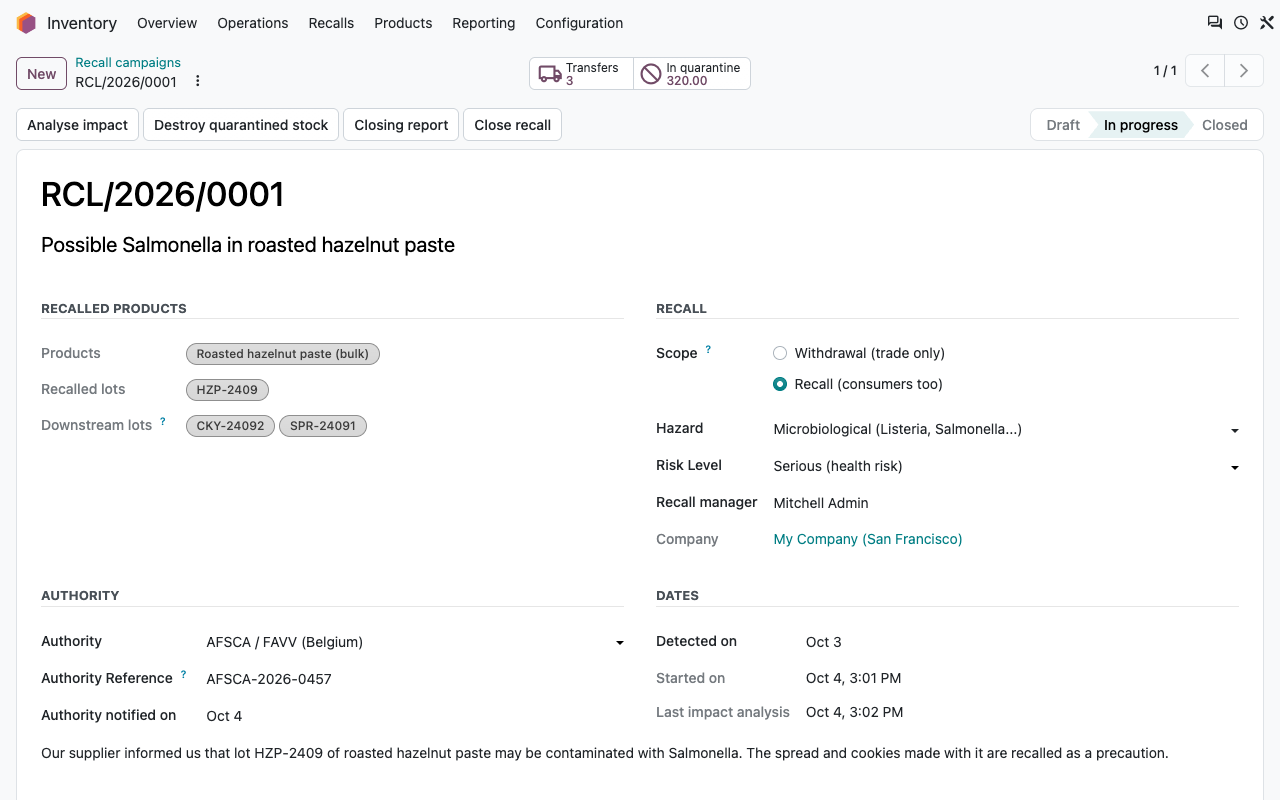Click the HZP-2409 recalled lot tag
This screenshot has height=800, width=1280.
click(227, 390)
